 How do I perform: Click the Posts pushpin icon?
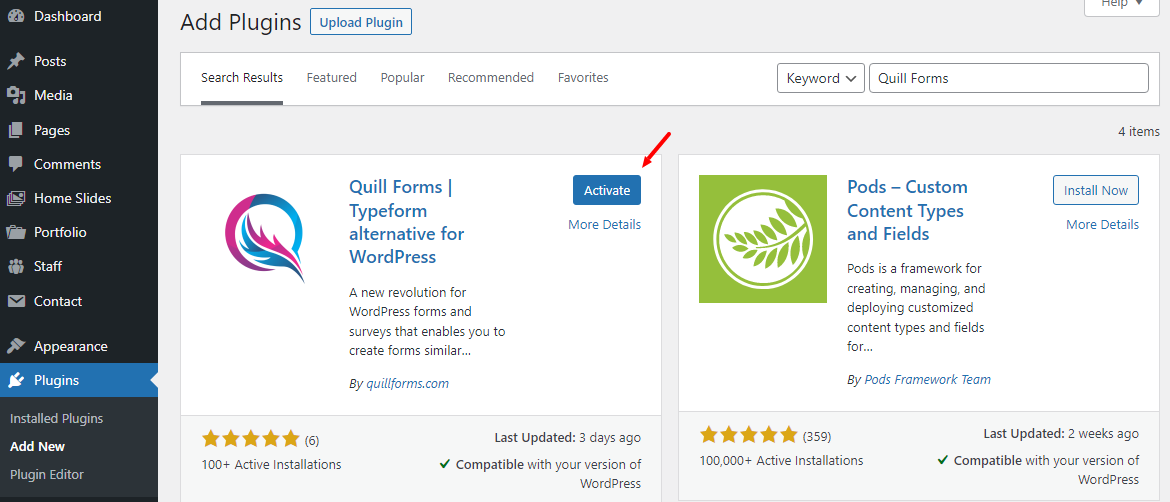tap(16, 61)
